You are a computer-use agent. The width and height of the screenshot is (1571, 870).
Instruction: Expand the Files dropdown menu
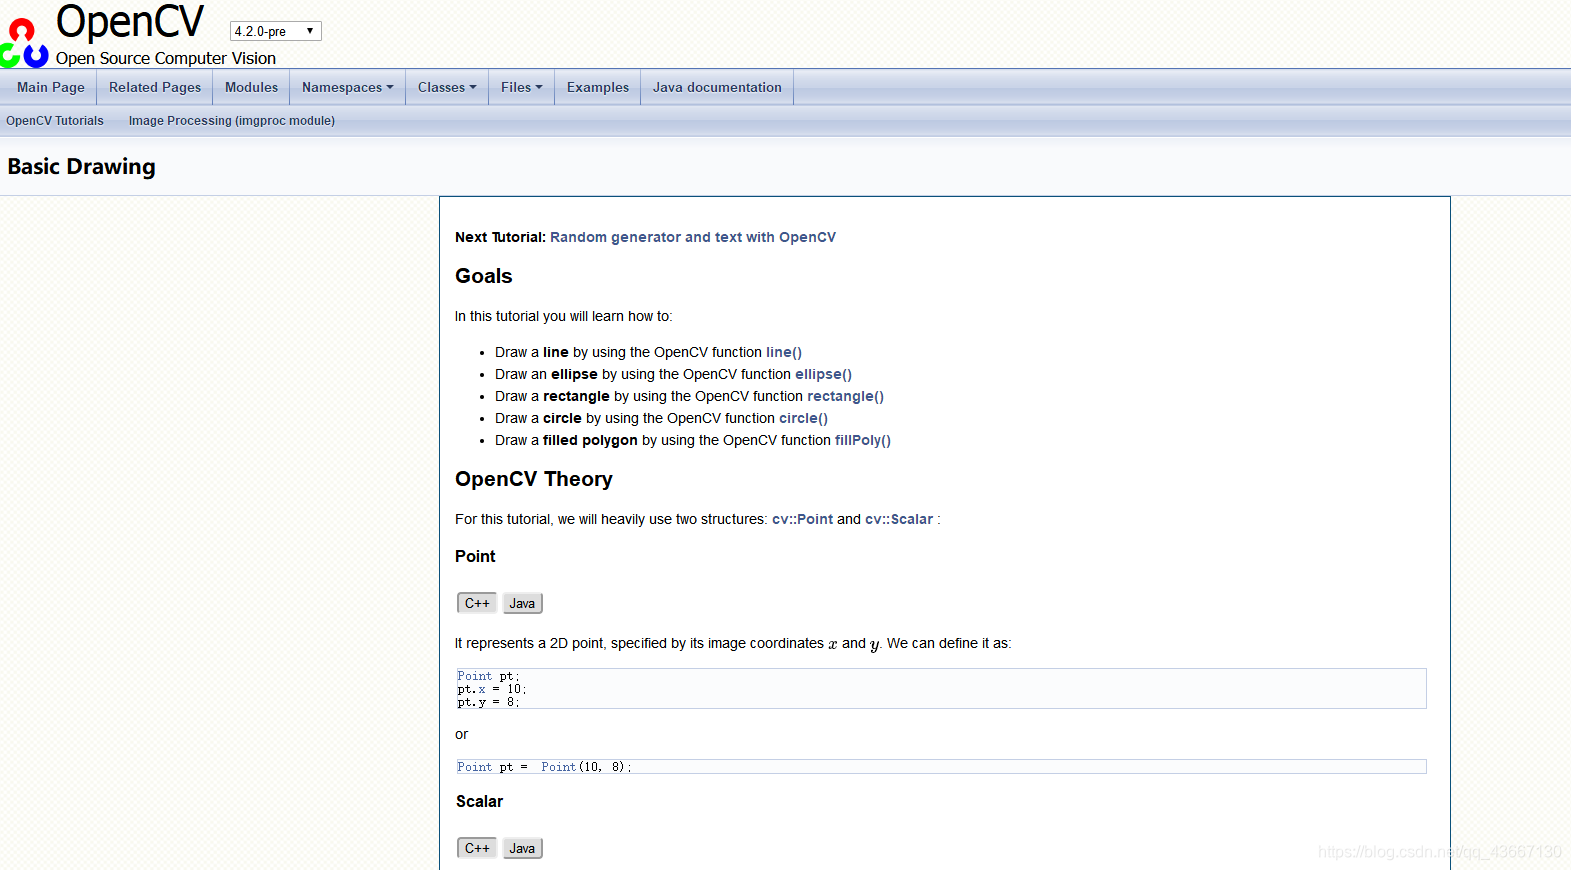522,87
